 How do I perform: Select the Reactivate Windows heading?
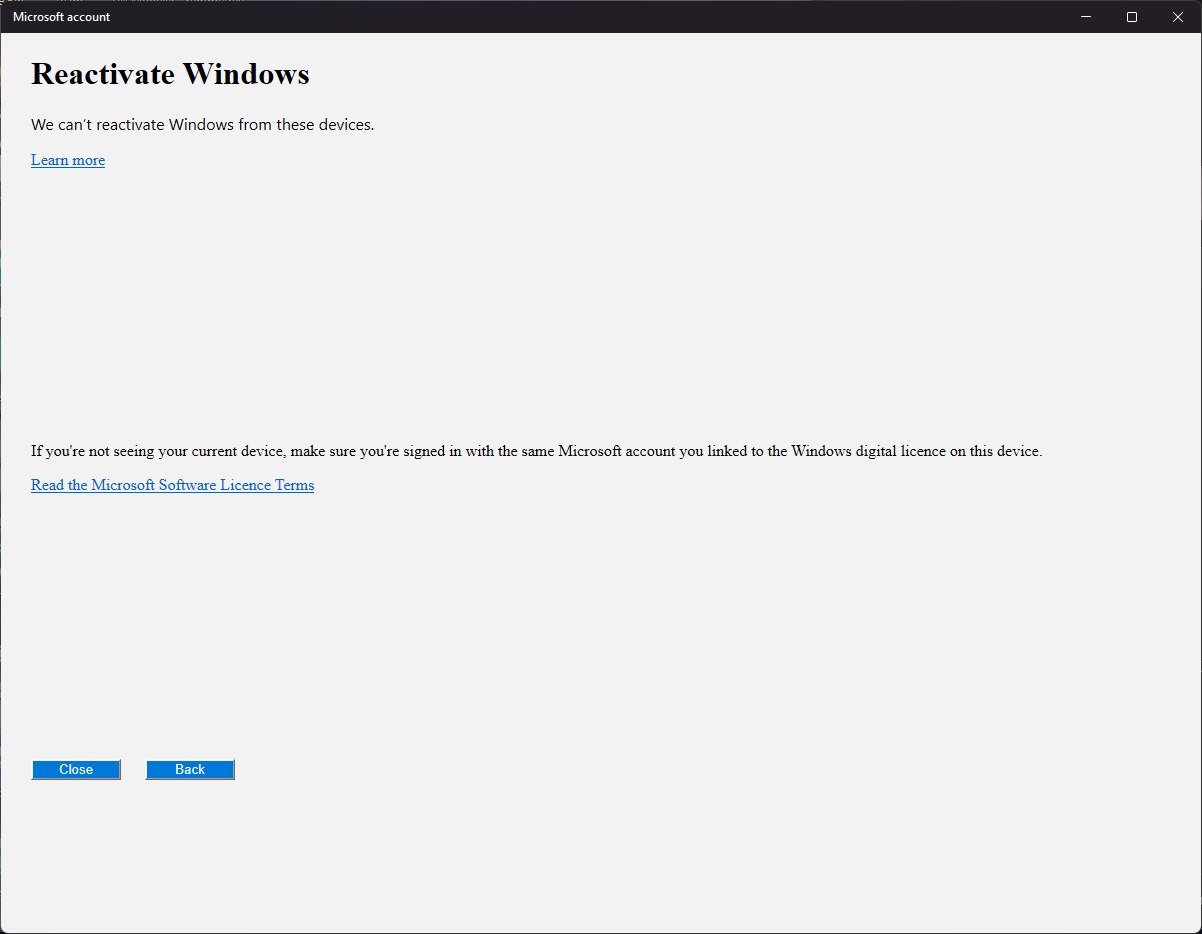coord(170,74)
